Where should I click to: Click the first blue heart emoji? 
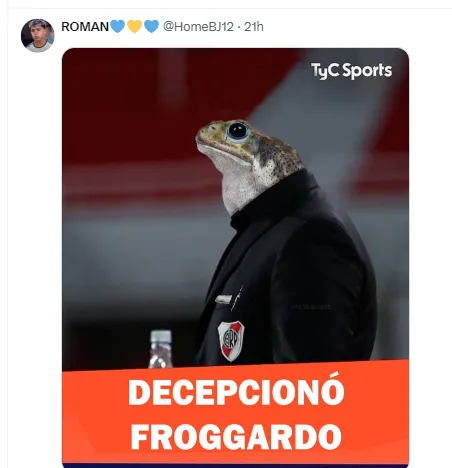[117, 26]
